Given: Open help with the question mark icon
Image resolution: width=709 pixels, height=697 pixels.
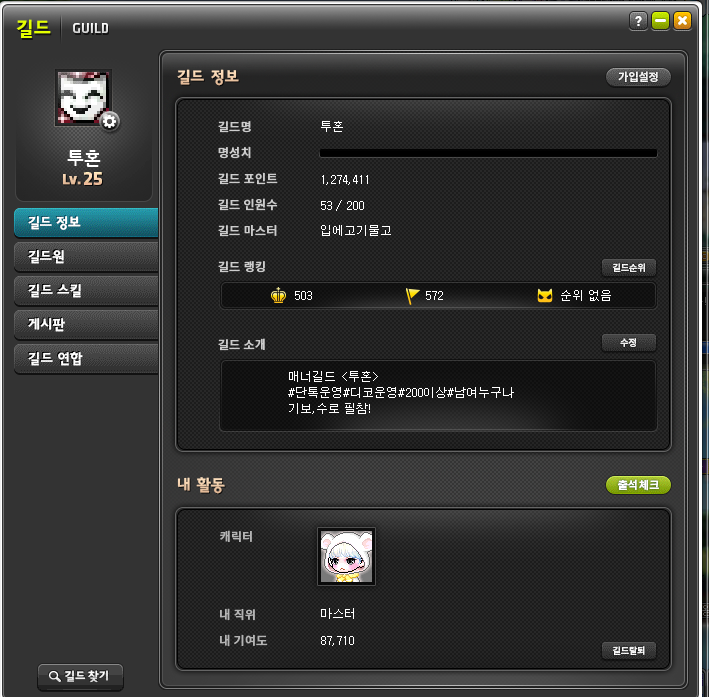Looking at the screenshot, I should pyautogui.click(x=638, y=21).
